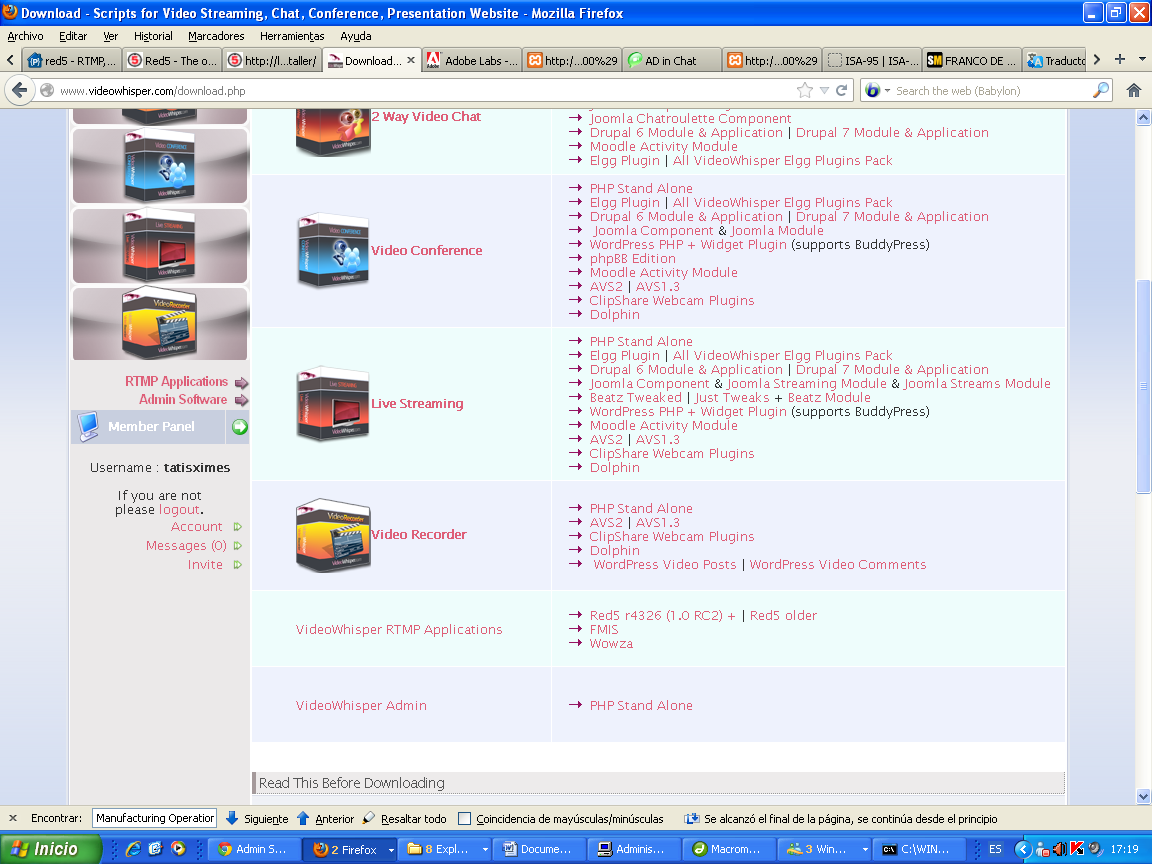Open the Archivo menu

pos(26,36)
